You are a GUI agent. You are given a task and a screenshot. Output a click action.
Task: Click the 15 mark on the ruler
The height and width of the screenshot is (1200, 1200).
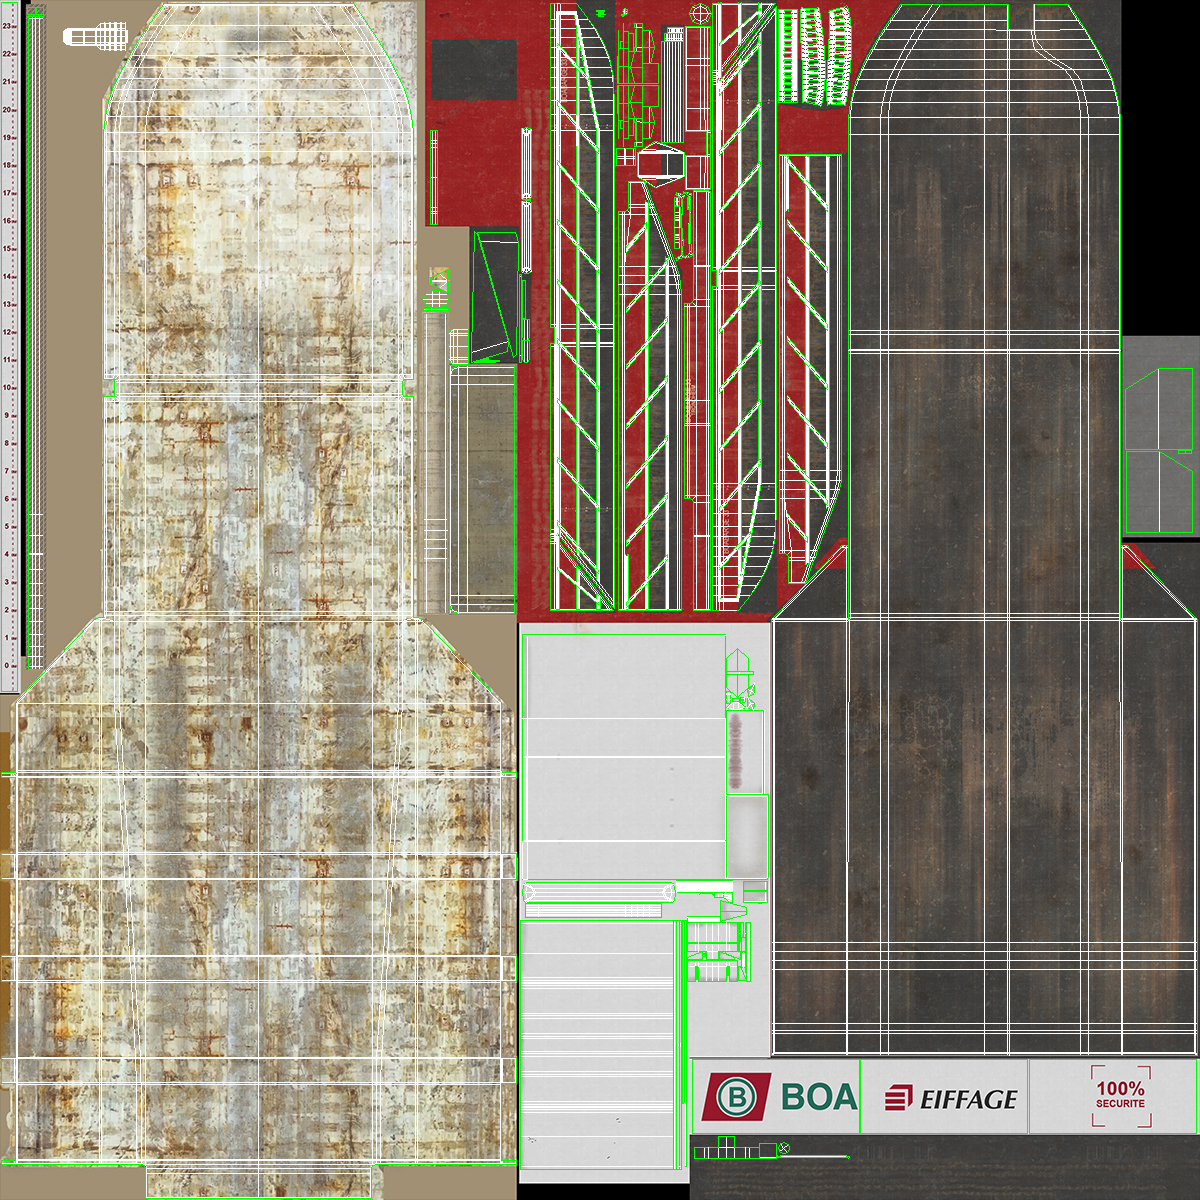point(6,249)
